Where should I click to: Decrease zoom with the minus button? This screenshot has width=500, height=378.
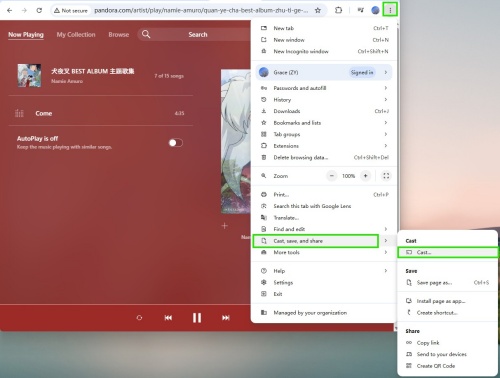[332, 176]
